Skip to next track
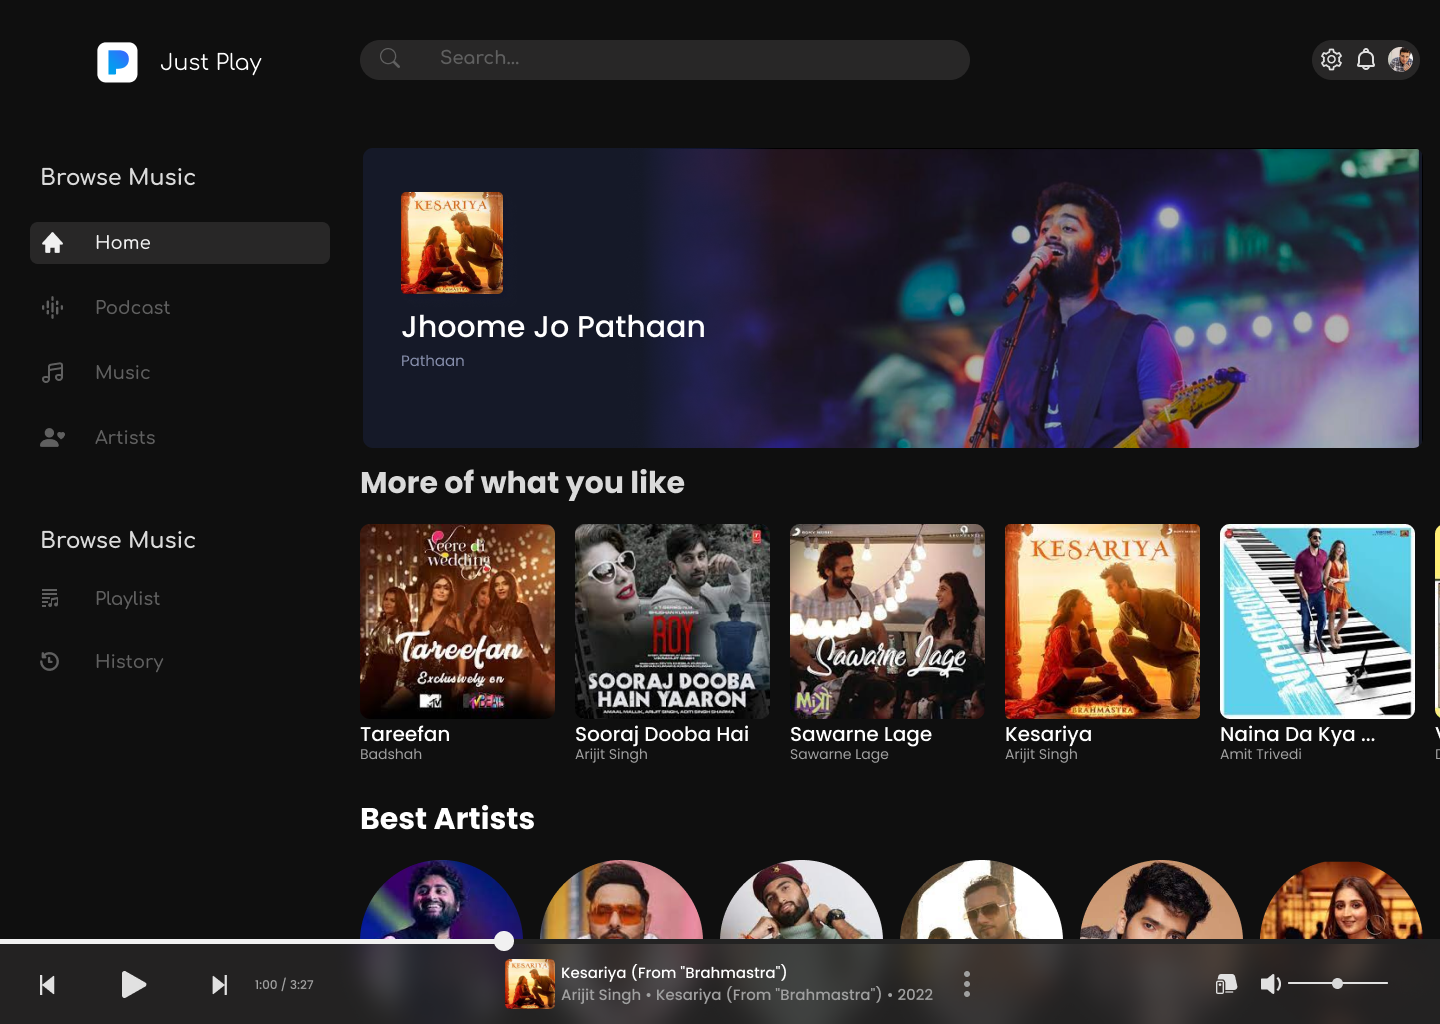Screen dimensions: 1440x1024 (x=220, y=985)
